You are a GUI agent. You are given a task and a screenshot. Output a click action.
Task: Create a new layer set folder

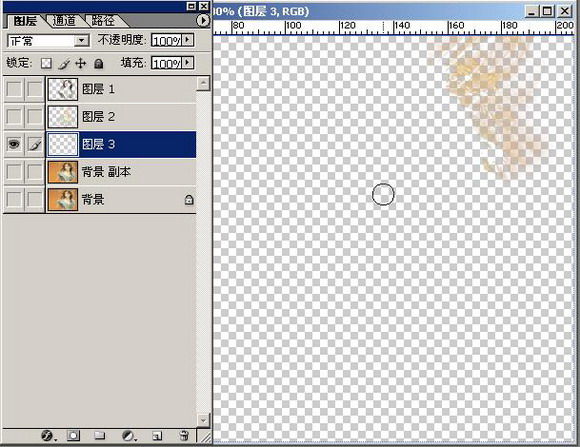pyautogui.click(x=99, y=436)
